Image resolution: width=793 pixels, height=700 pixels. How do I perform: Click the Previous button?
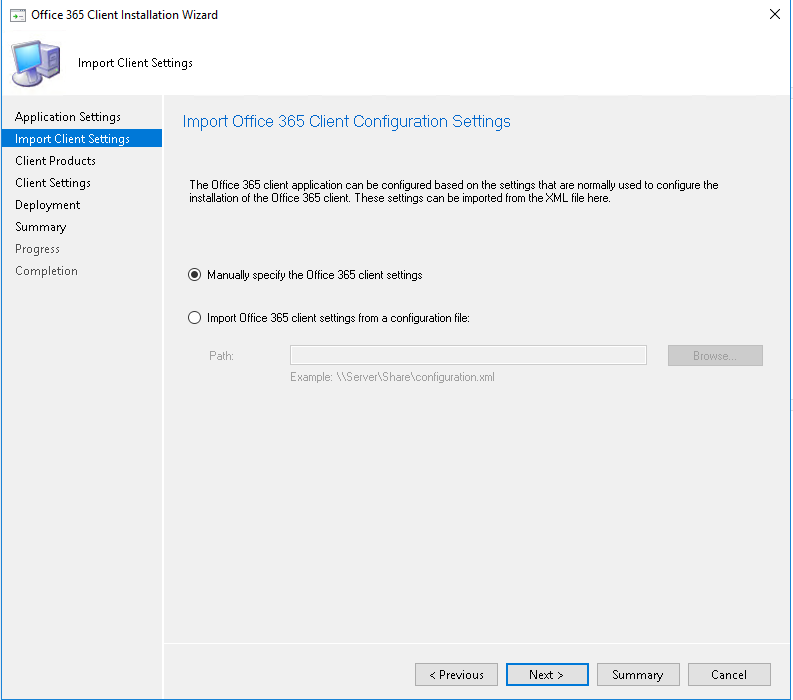pos(456,675)
